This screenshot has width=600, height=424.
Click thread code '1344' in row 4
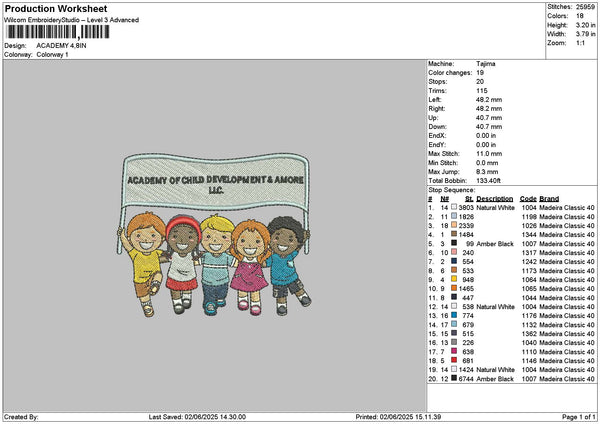[x=529, y=235]
